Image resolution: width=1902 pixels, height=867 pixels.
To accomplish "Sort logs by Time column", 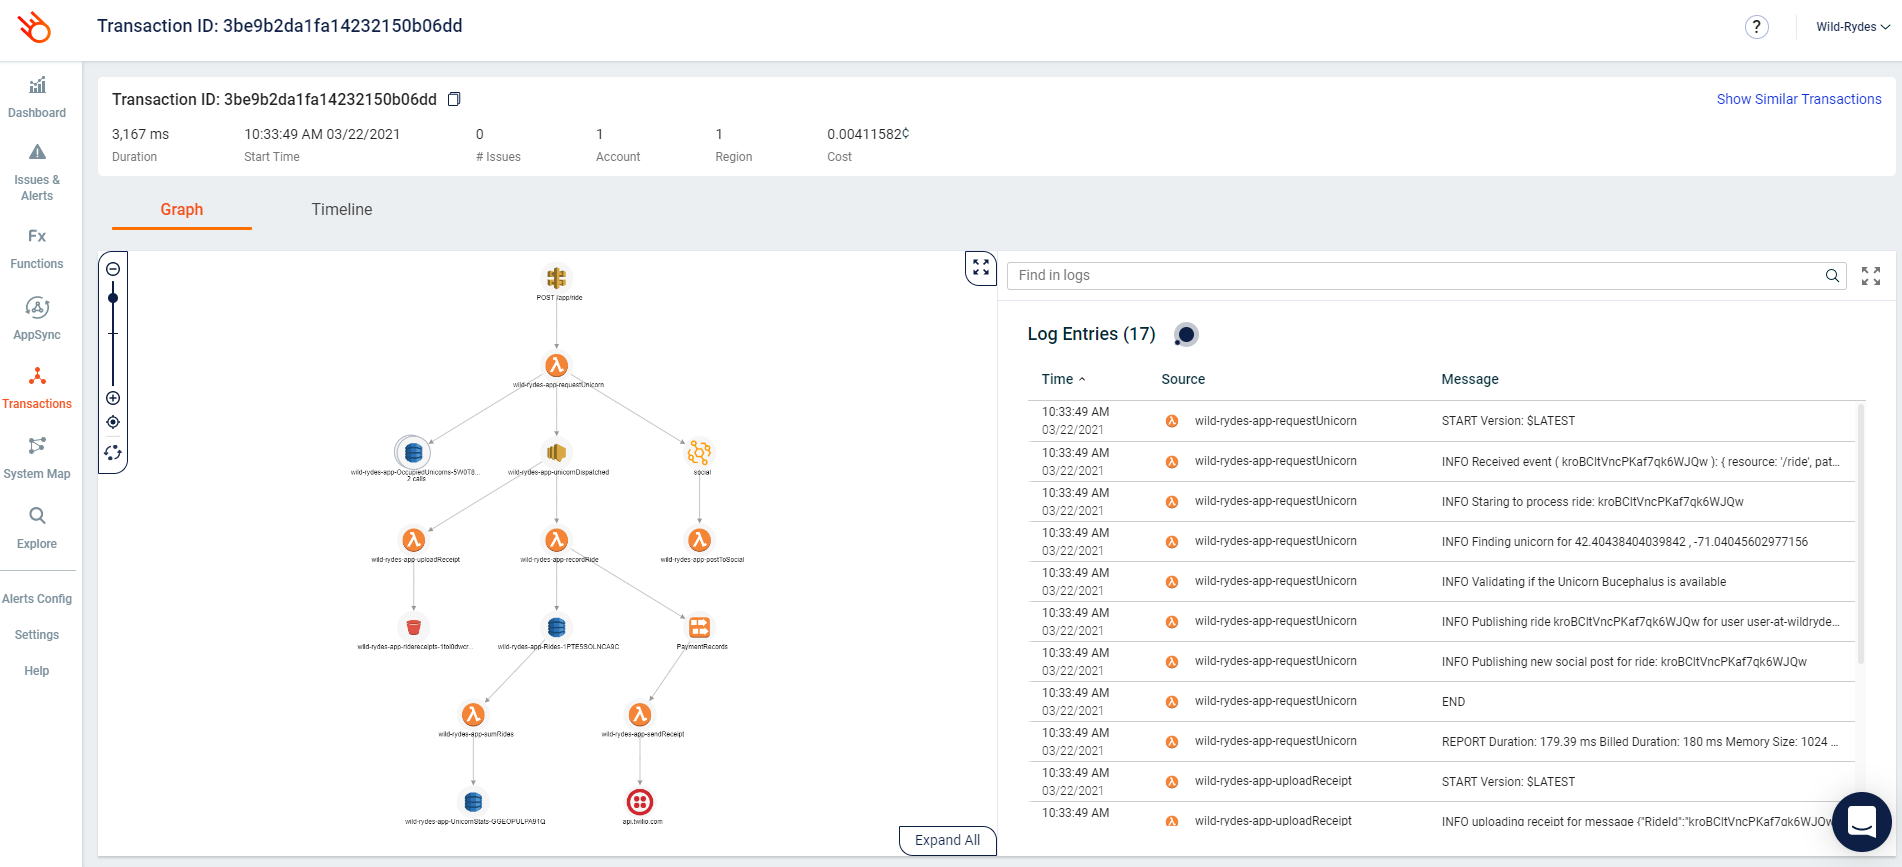I will (1063, 379).
